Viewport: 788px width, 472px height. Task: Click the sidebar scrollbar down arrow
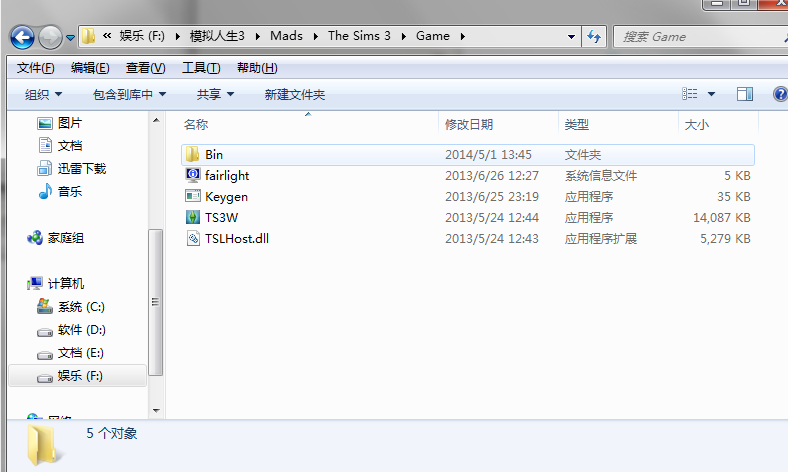[156, 411]
